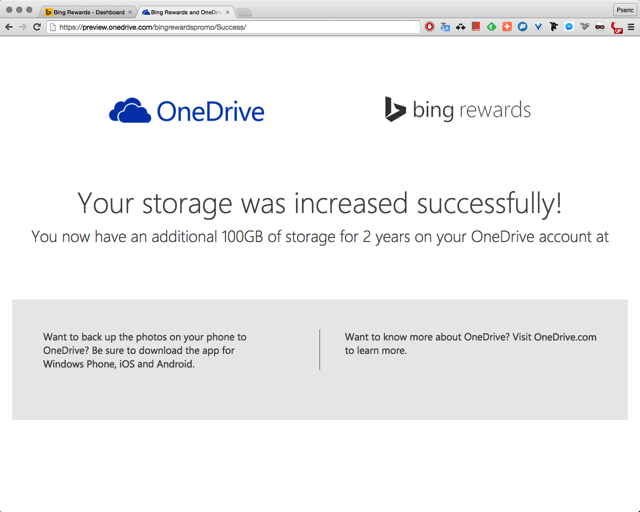Click the page icon in address bar
The width and height of the screenshot is (640, 512).
(53, 27)
